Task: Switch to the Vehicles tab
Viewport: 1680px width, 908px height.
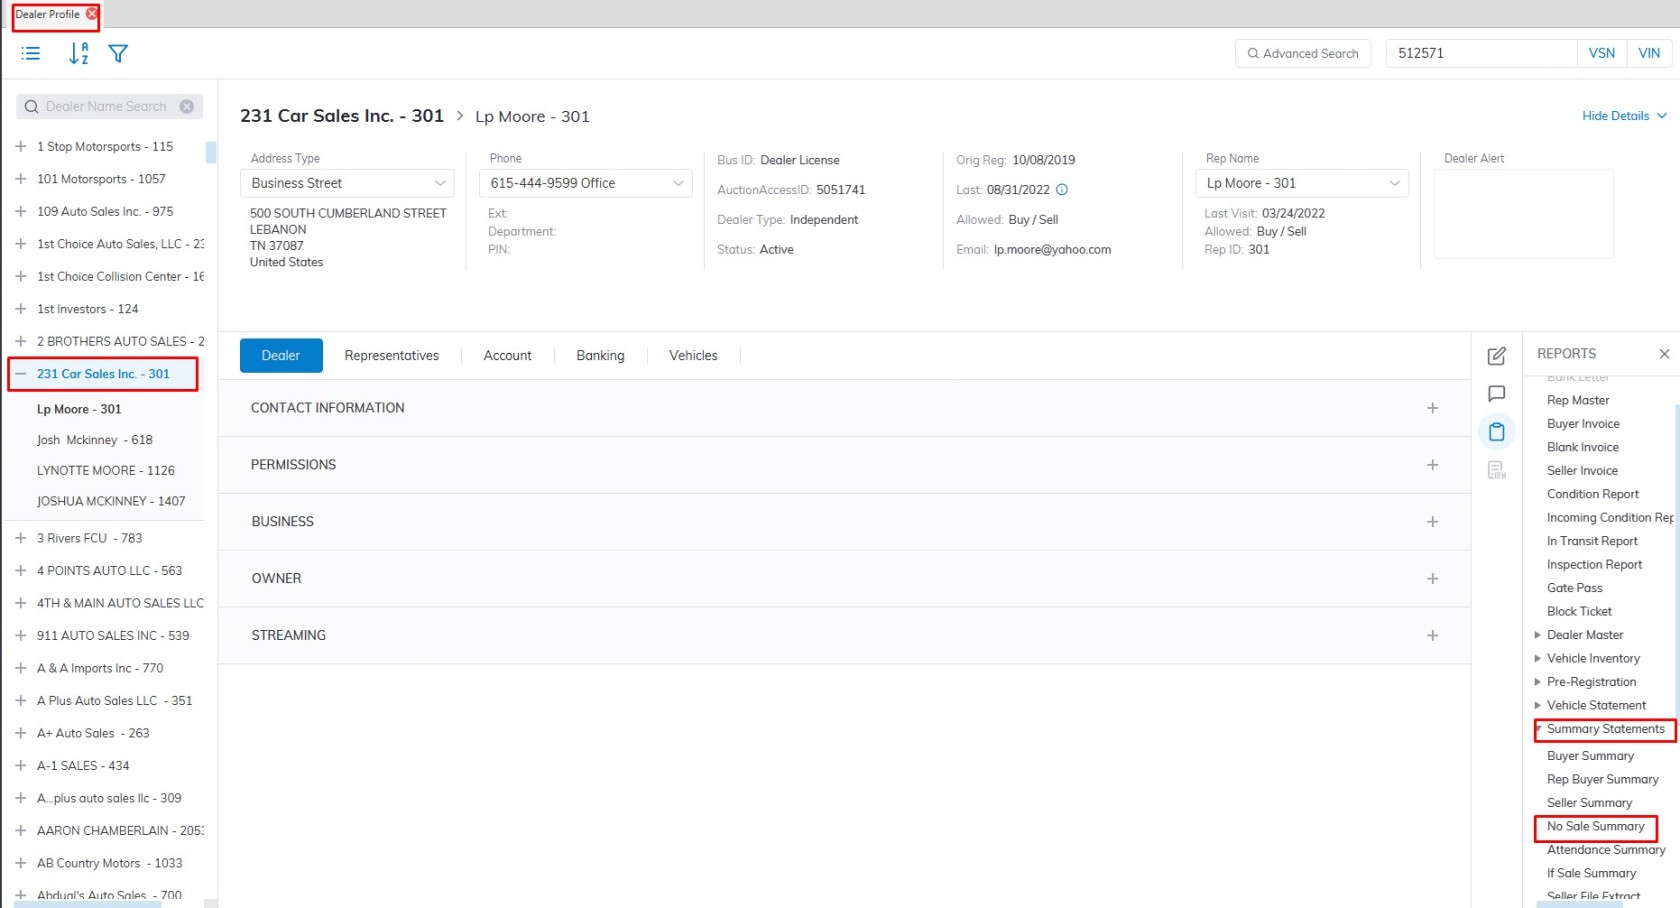Action: click(693, 356)
